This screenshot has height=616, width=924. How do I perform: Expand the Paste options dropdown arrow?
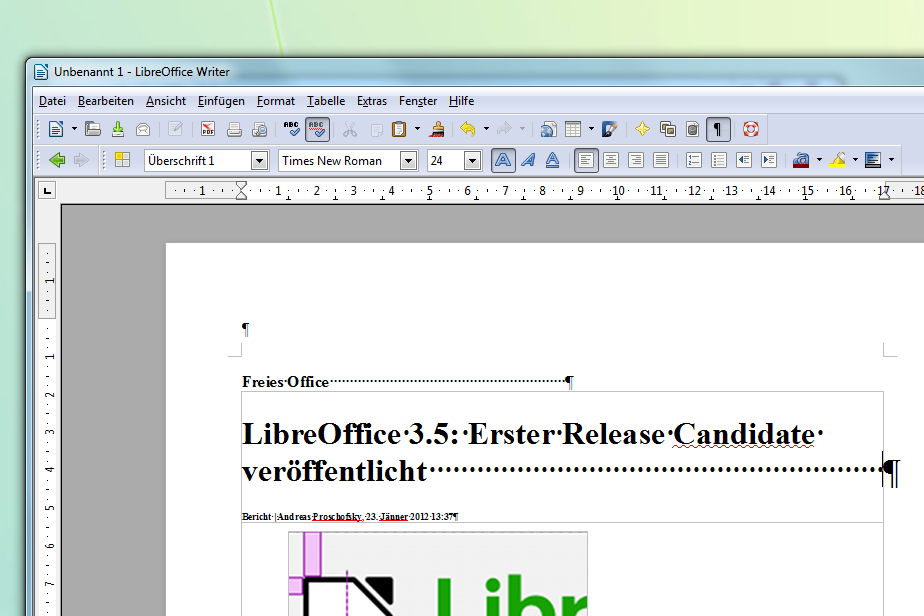tap(417, 129)
